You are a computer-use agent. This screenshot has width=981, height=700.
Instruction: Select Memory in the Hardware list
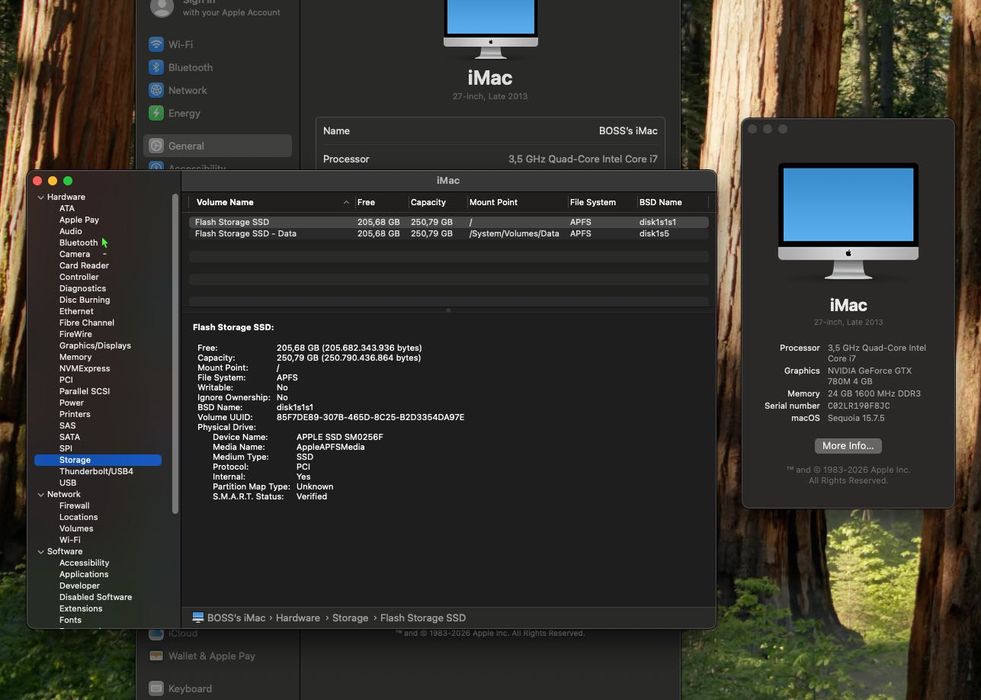[x=75, y=357]
